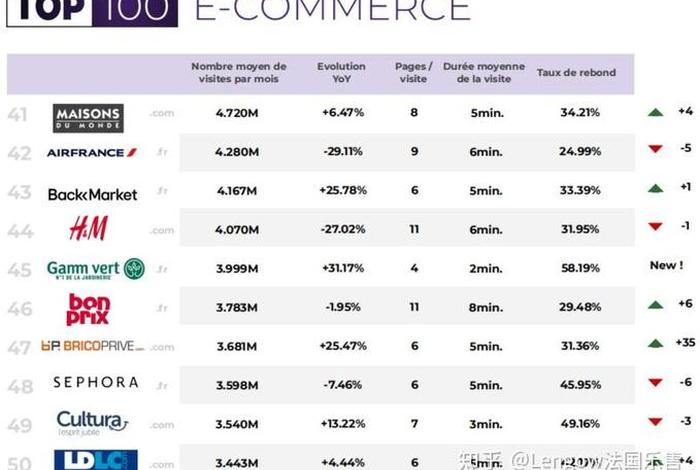The width and height of the screenshot is (700, 470).
Task: Click the New! label in row 45
Action: (x=665, y=266)
